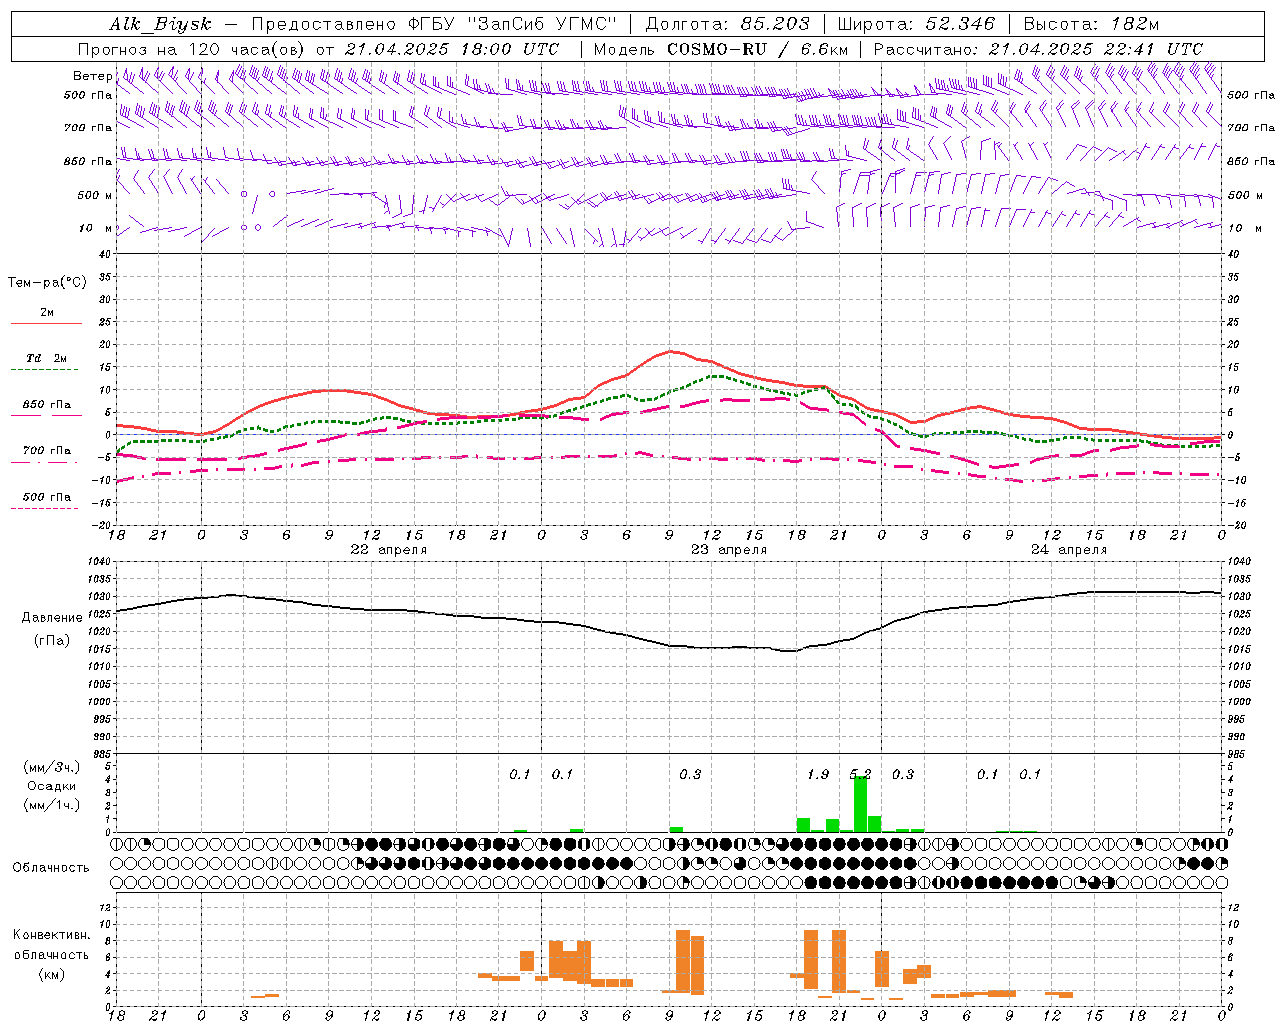
Task: Click the '23 апреля' date label
Action: 729,550
